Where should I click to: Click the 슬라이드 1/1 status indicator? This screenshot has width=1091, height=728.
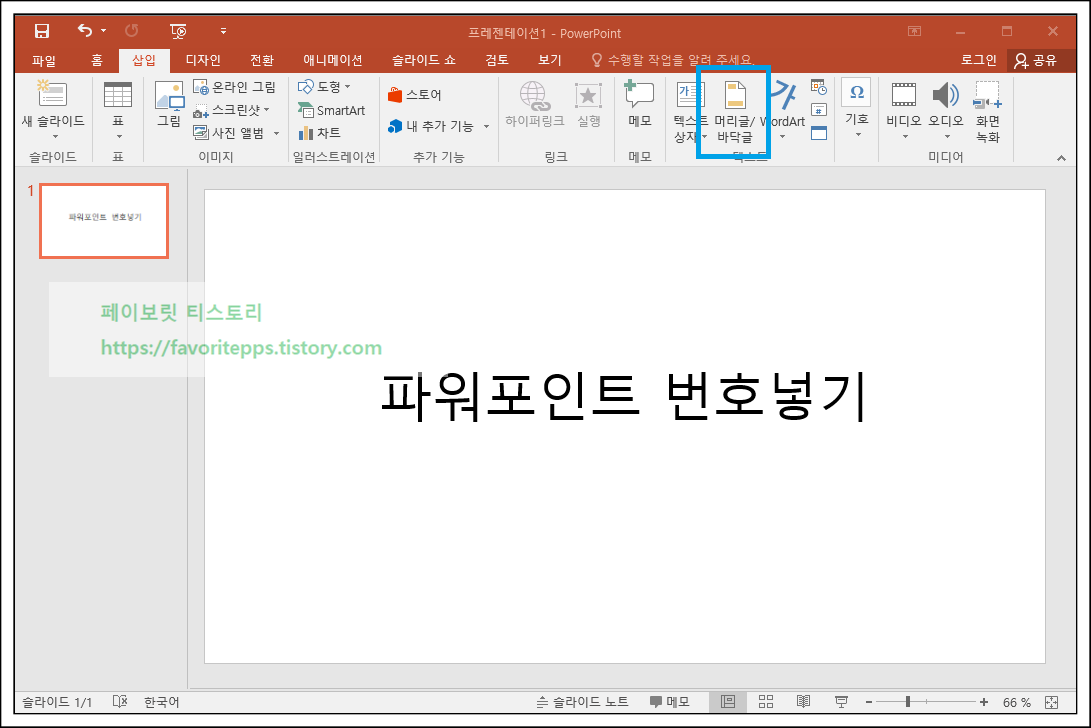(x=57, y=702)
